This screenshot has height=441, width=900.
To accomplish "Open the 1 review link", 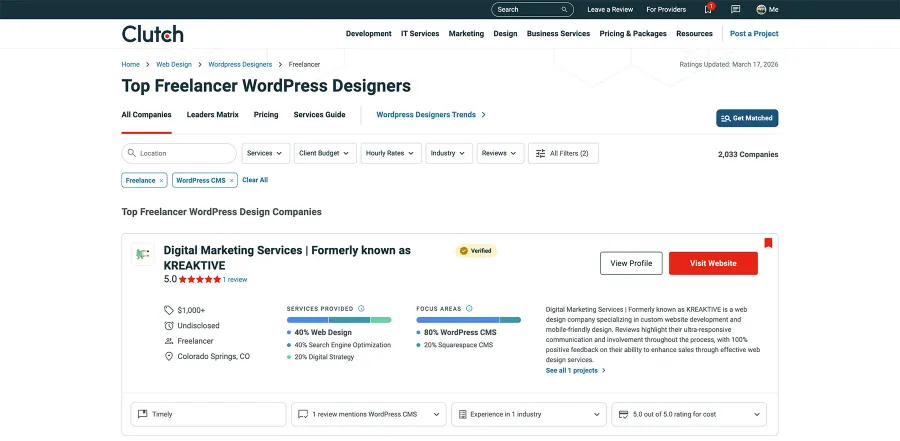I will coord(235,280).
